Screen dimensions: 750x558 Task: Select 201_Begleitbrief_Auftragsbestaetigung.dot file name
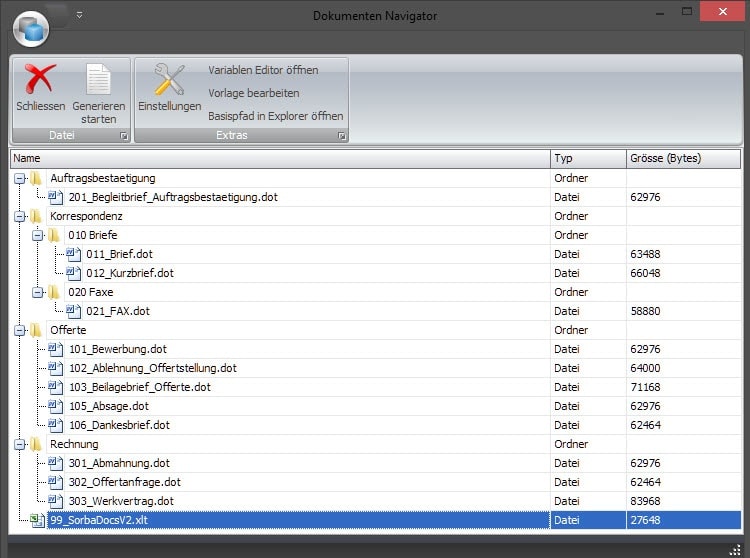173,197
